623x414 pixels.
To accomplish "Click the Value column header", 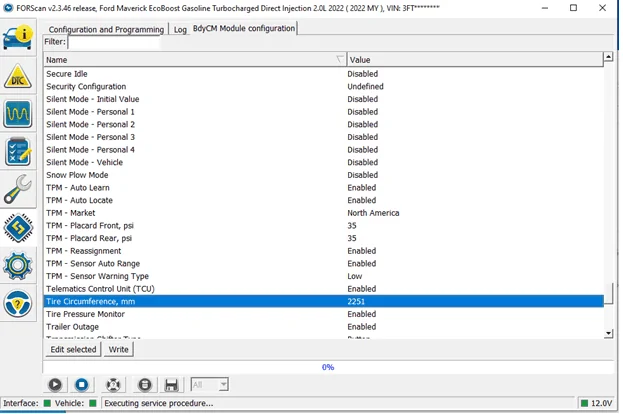I will [475, 60].
